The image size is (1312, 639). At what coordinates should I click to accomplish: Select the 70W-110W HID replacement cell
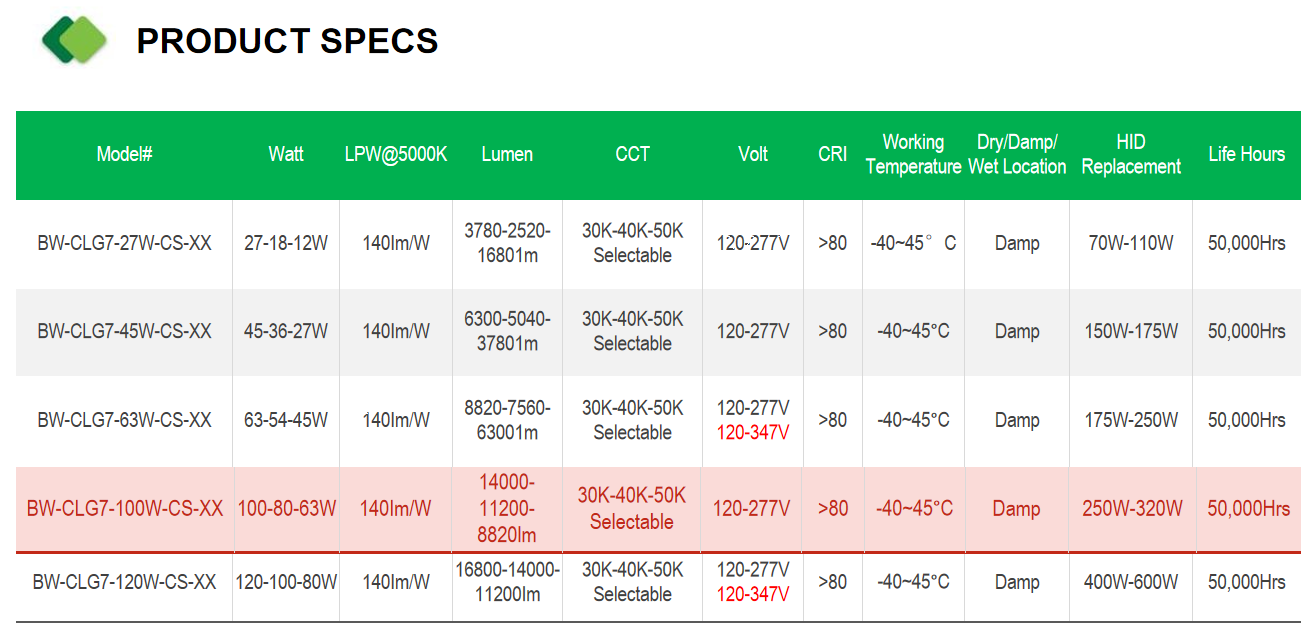point(1131,243)
